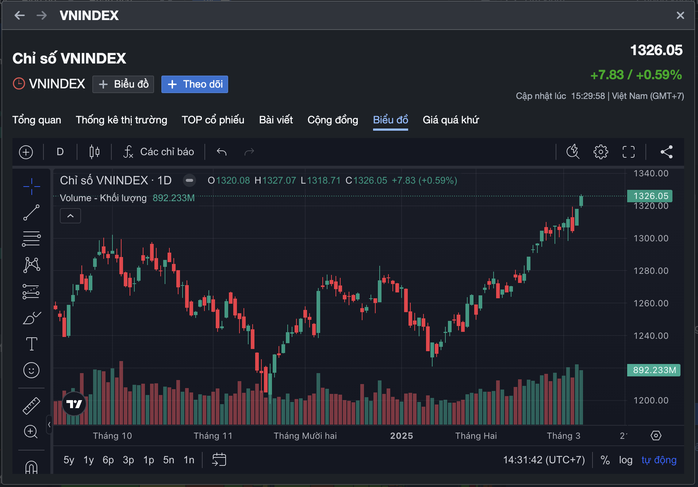
Task: Collapse the drawing toolbar side arrow
Action: point(49,424)
